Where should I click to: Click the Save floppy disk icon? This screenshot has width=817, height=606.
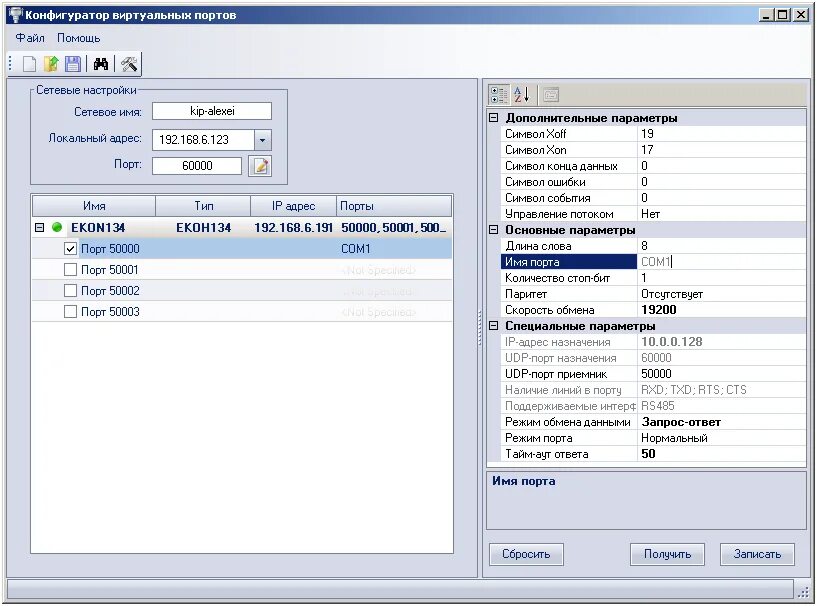pos(72,64)
